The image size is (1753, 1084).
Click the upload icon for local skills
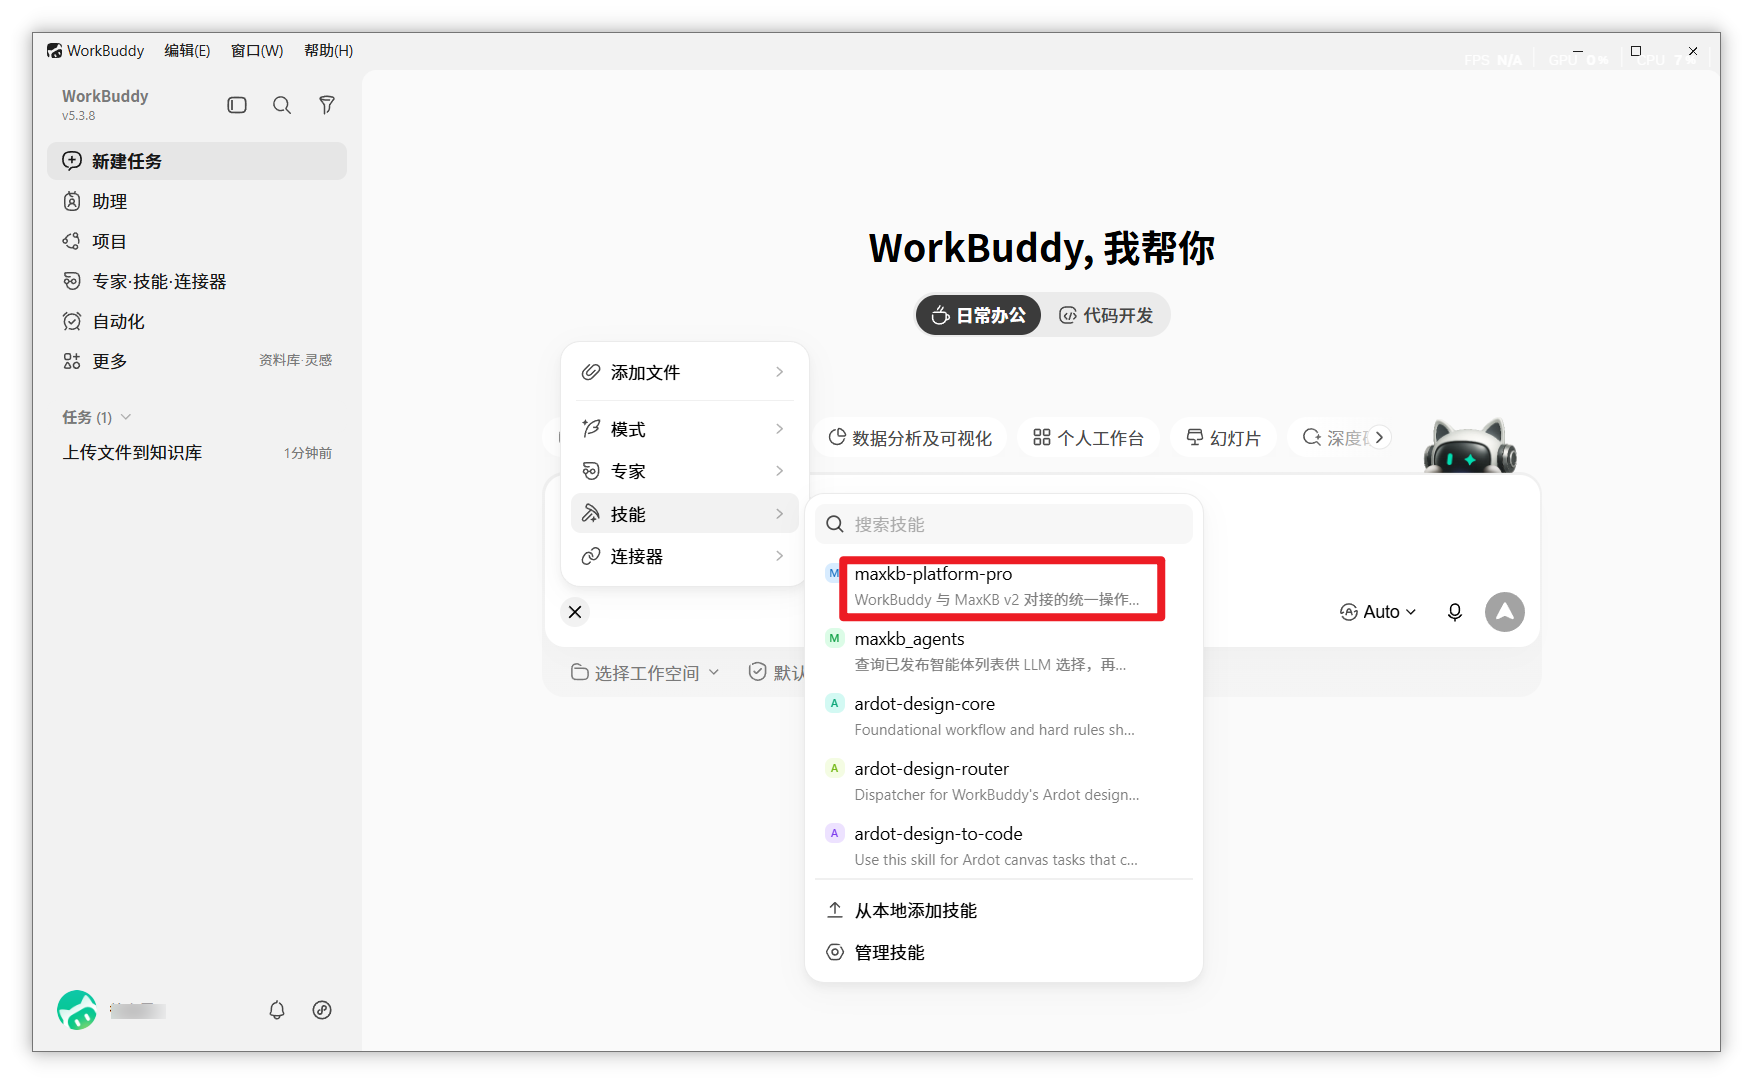[835, 910]
